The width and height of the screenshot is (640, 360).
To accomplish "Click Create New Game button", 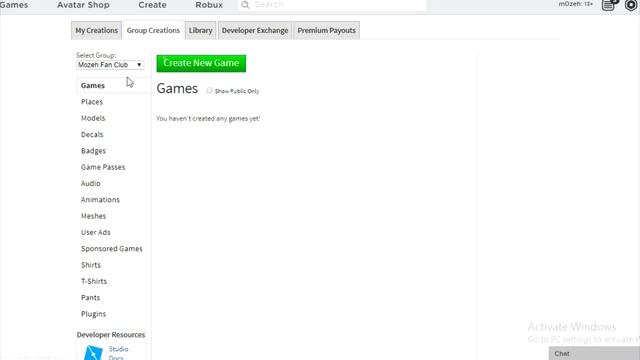I will click(201, 63).
